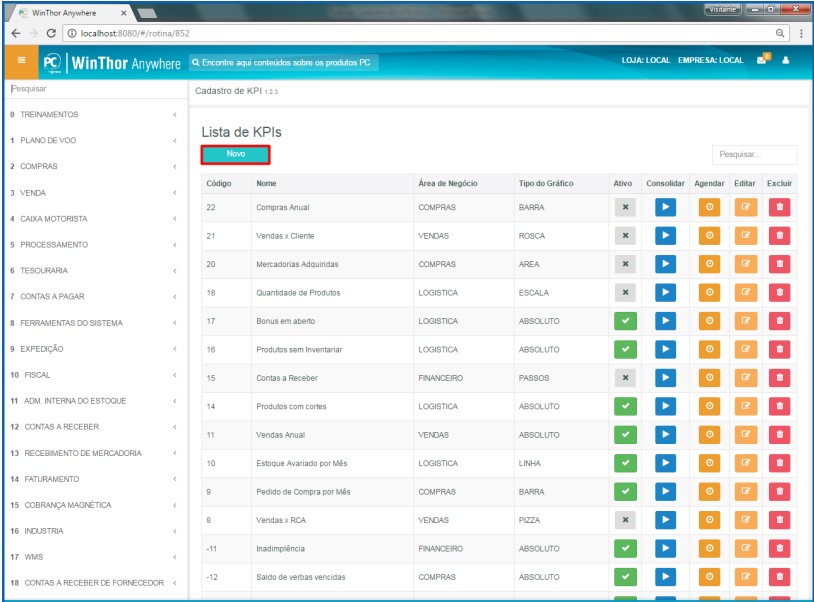The image size is (814, 602).
Task: Edit the Compras Anual KPI
Action: coord(745,207)
